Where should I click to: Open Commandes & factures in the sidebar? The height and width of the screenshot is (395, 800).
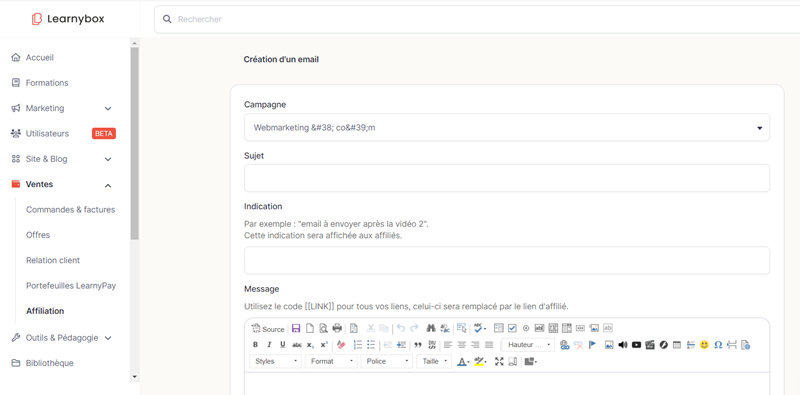pos(70,210)
